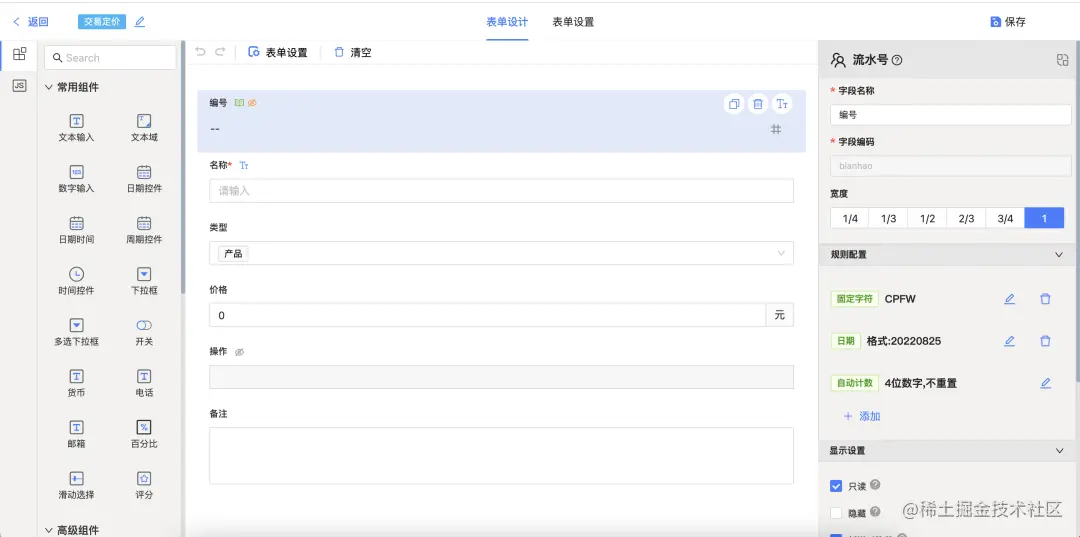Click 表单设置 in the canvas toolbar

coord(278,52)
